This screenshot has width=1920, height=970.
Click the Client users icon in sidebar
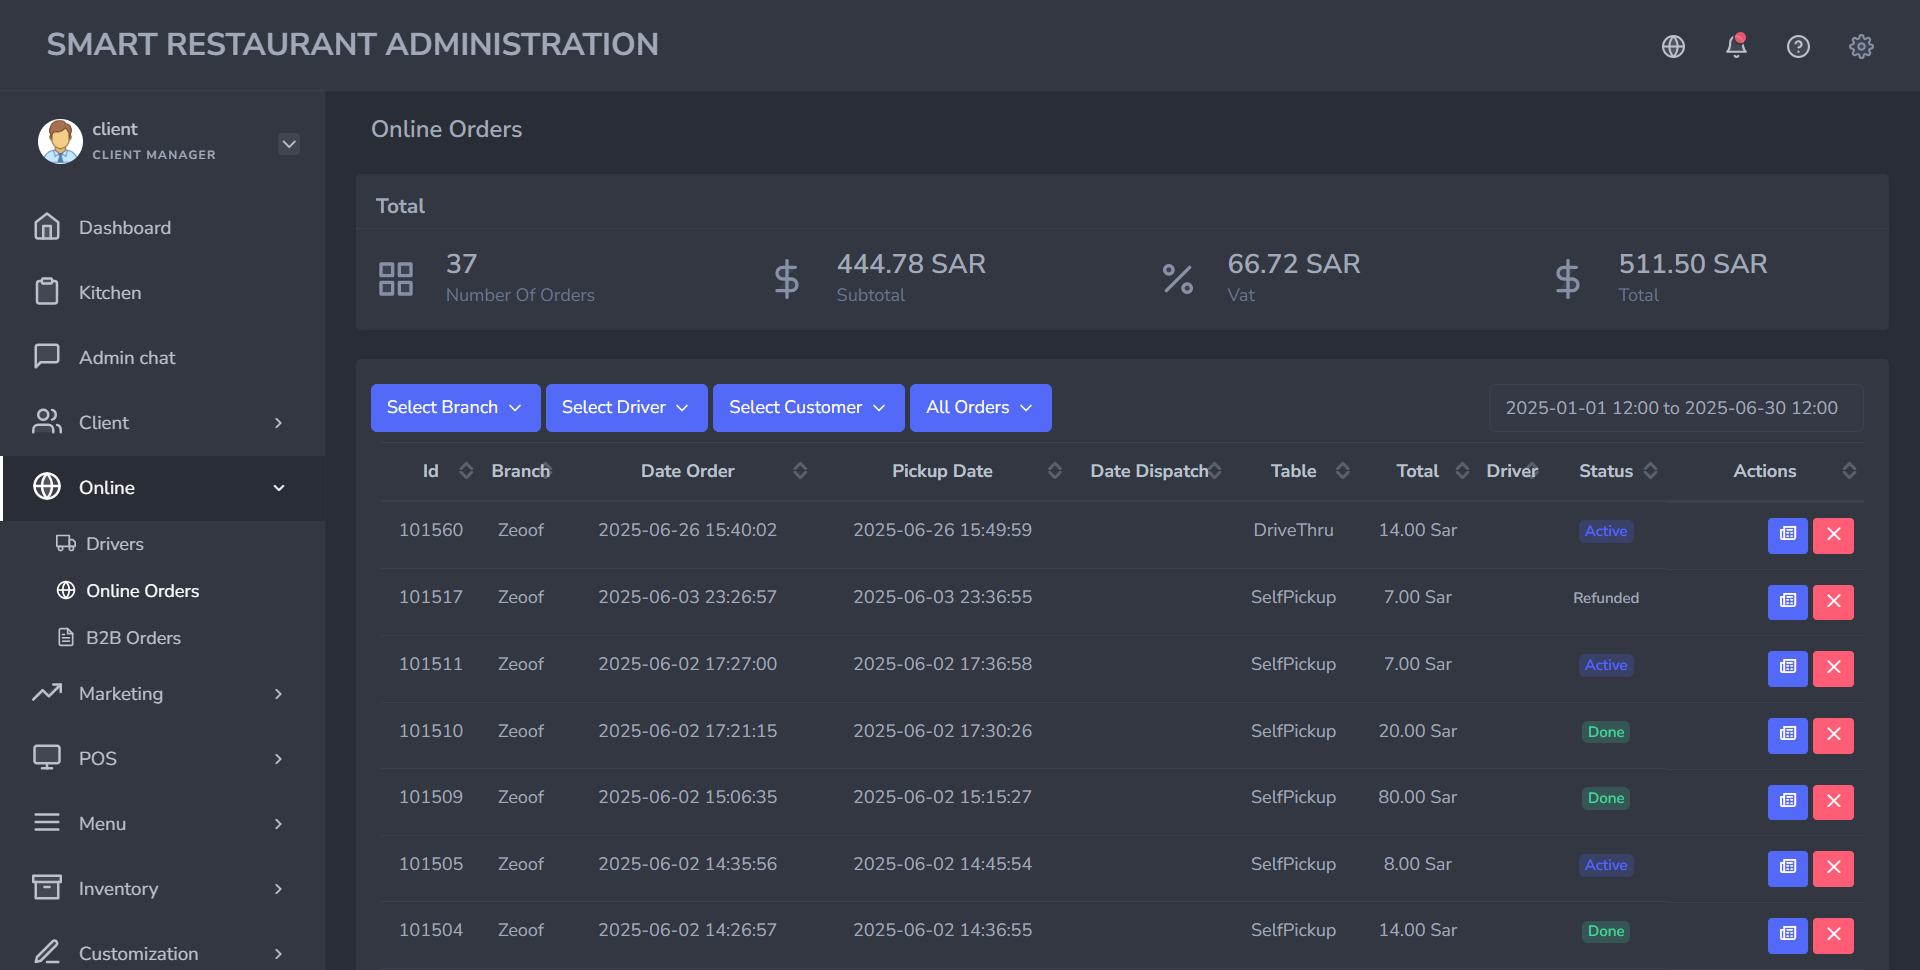point(47,422)
